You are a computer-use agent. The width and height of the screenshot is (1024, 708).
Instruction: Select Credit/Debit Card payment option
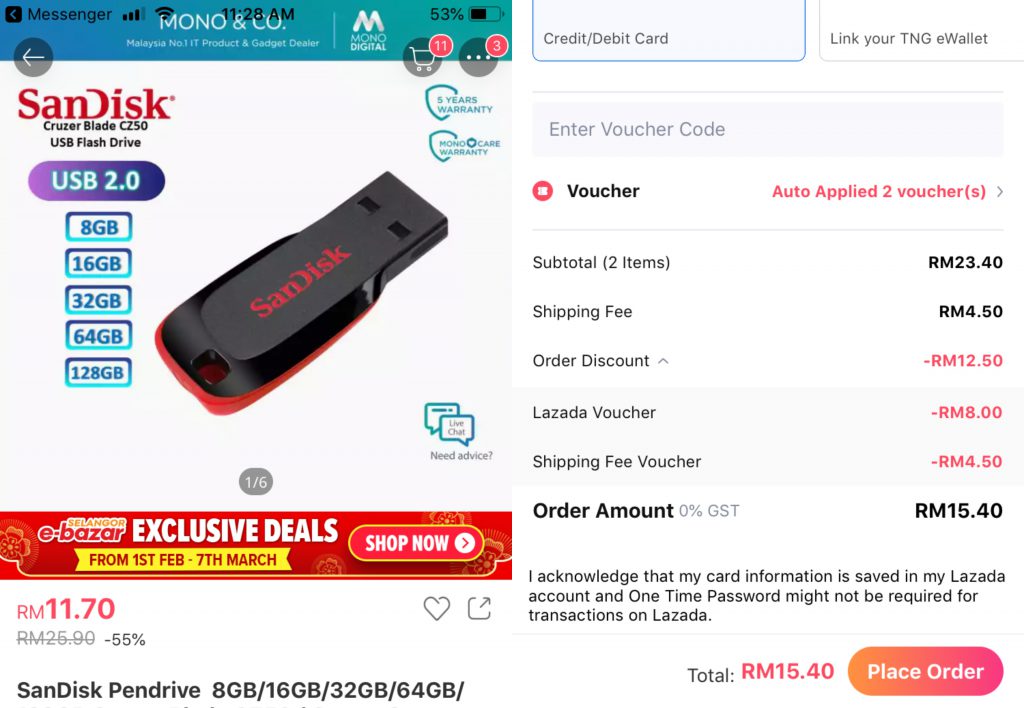tap(669, 31)
